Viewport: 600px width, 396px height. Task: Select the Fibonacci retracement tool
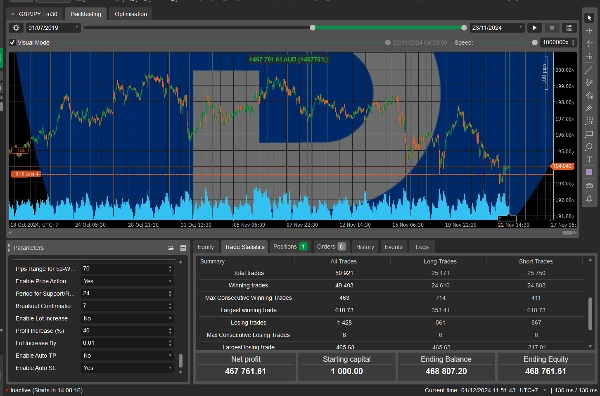click(x=589, y=121)
